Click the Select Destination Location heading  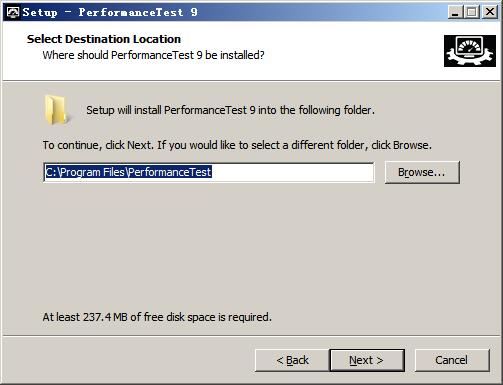pyautogui.click(x=104, y=39)
